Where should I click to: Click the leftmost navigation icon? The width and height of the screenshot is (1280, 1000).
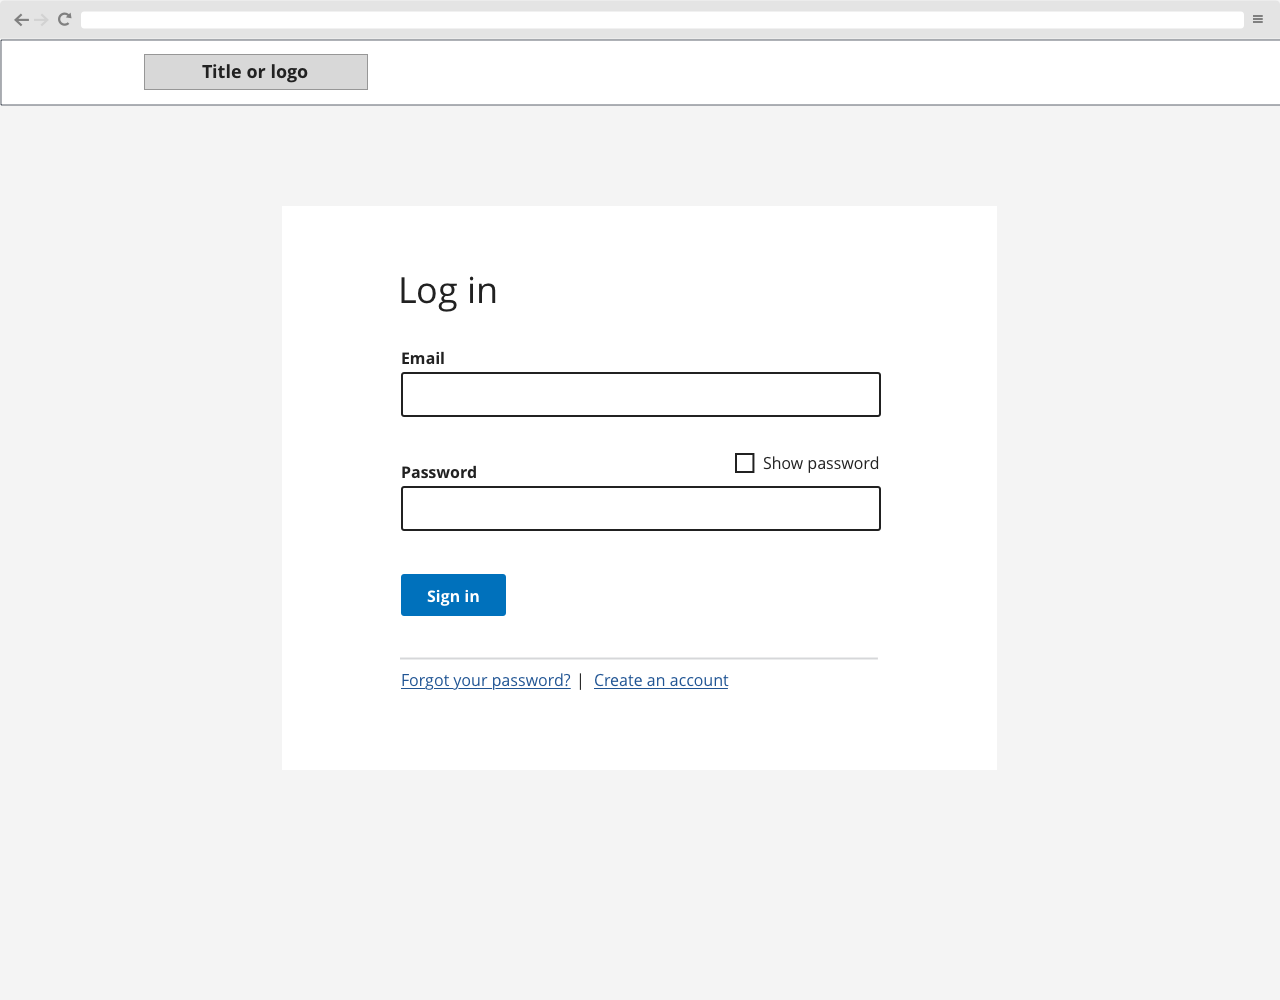coord(22,19)
